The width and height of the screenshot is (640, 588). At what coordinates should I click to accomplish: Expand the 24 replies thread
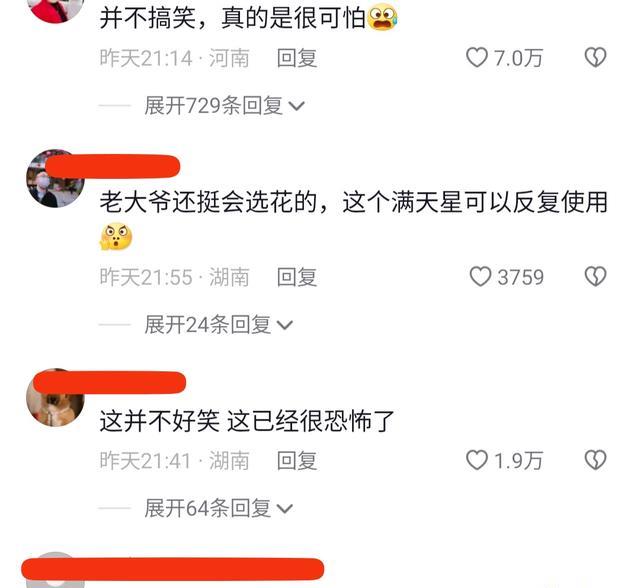[219, 325]
